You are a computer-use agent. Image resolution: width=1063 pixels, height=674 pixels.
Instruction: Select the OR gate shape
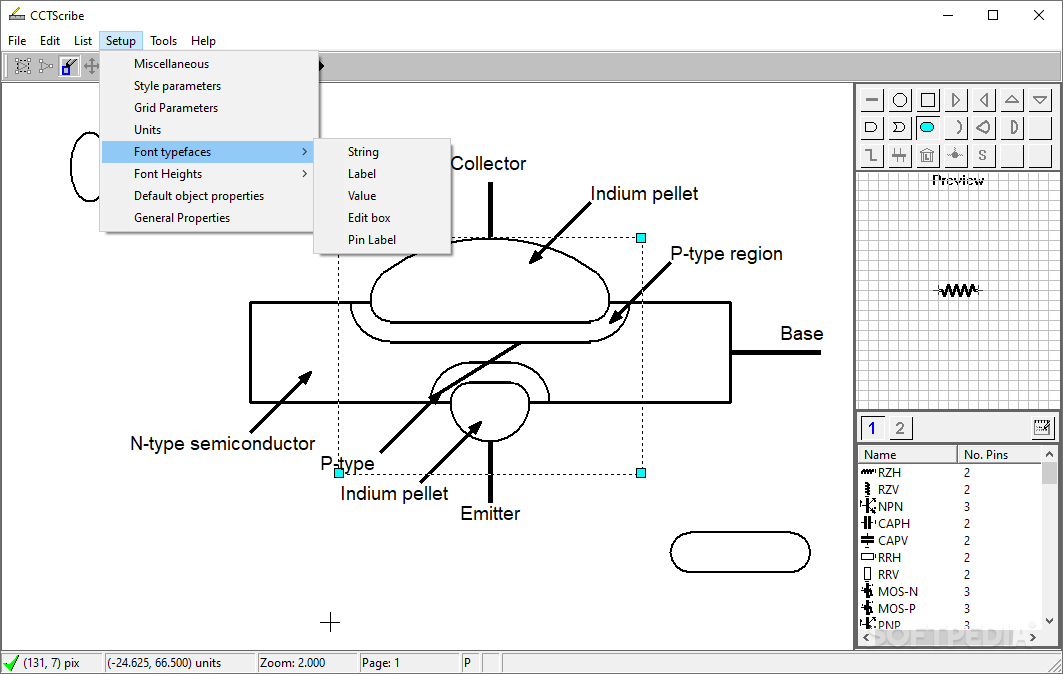click(900, 127)
